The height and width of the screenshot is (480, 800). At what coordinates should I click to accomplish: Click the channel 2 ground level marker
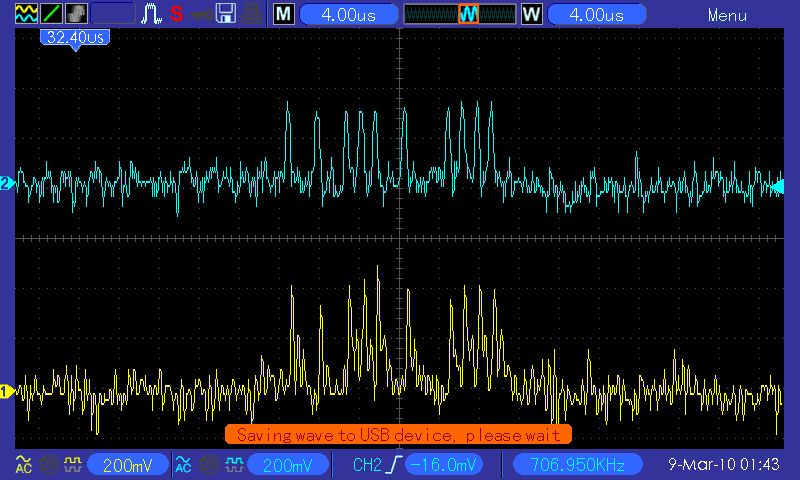[x=7, y=183]
